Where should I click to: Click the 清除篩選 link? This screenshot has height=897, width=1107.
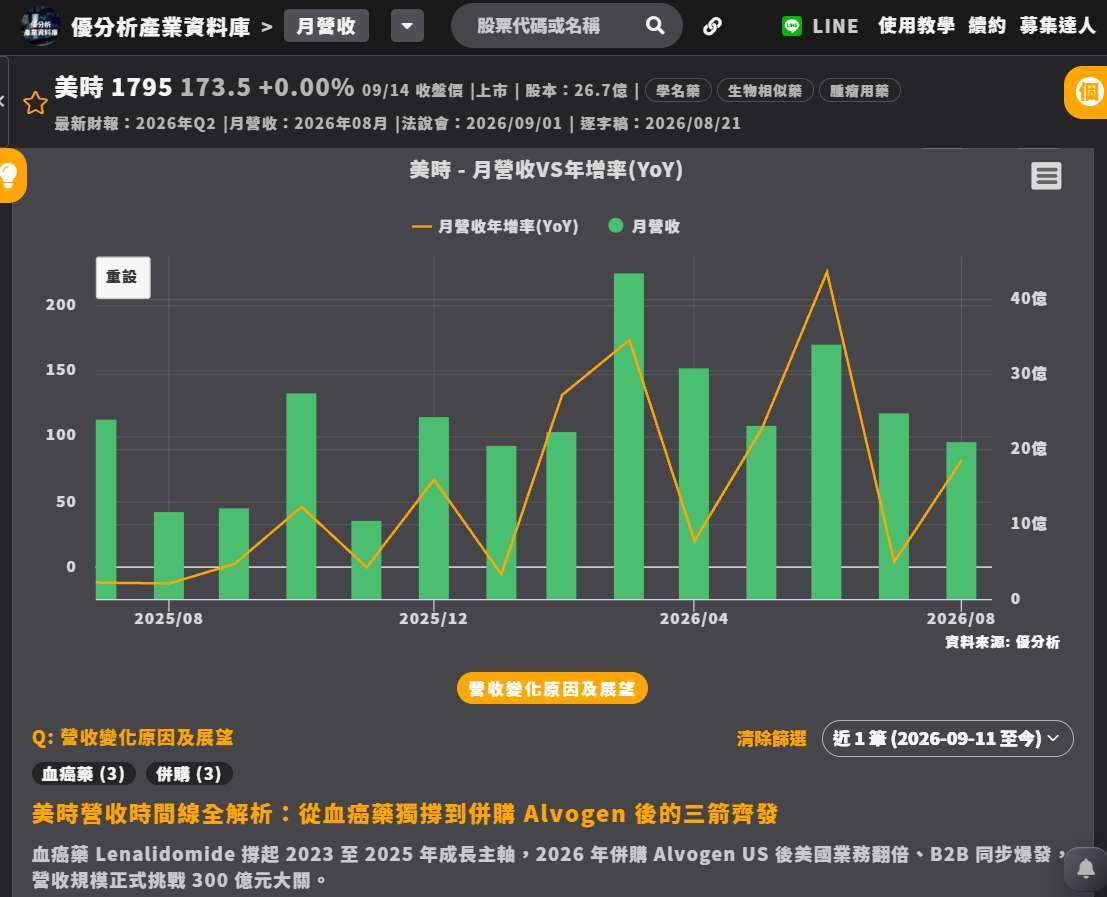pyautogui.click(x=771, y=738)
